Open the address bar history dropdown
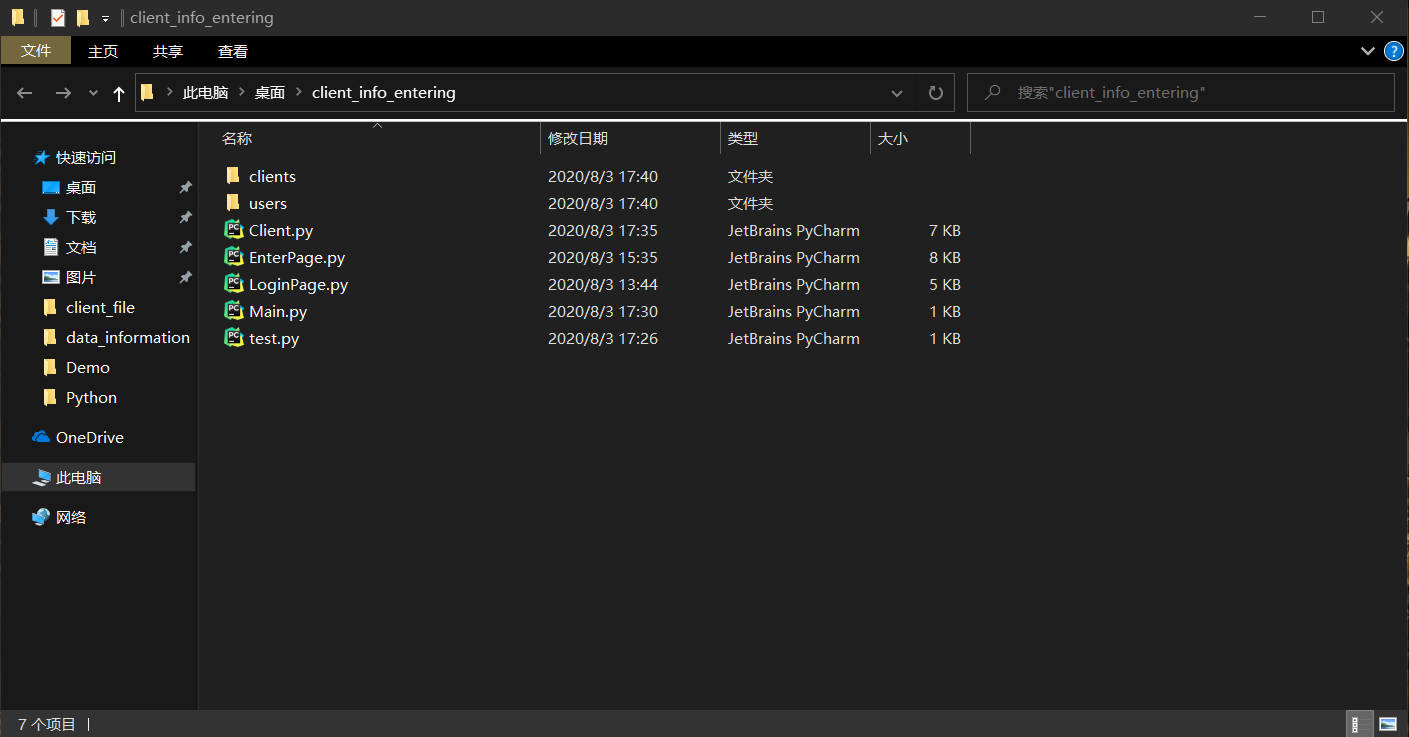Image resolution: width=1409 pixels, height=737 pixels. 897,93
